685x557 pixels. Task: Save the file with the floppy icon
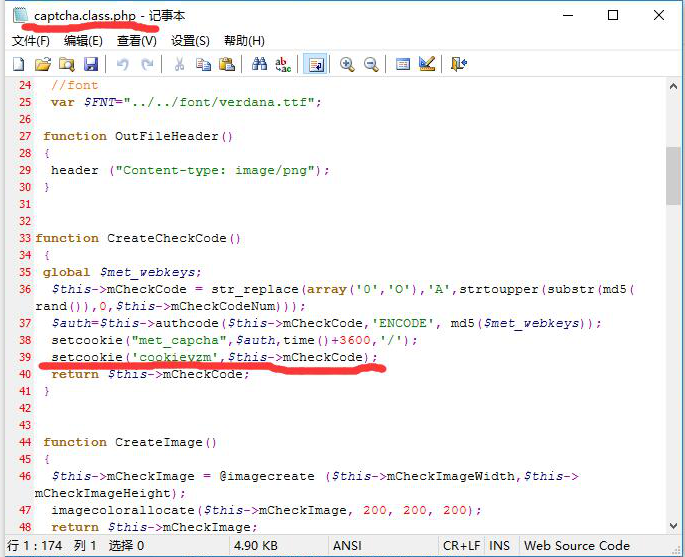click(x=91, y=64)
